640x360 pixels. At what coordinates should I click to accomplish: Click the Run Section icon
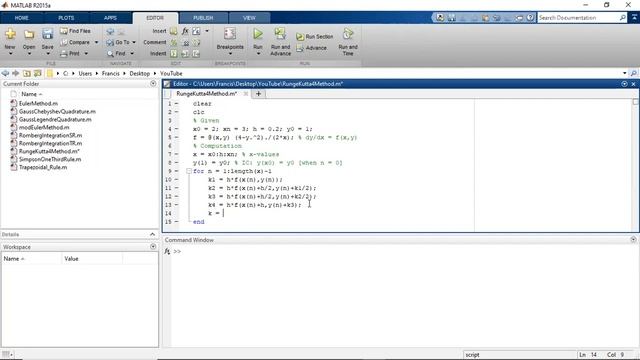coord(300,37)
